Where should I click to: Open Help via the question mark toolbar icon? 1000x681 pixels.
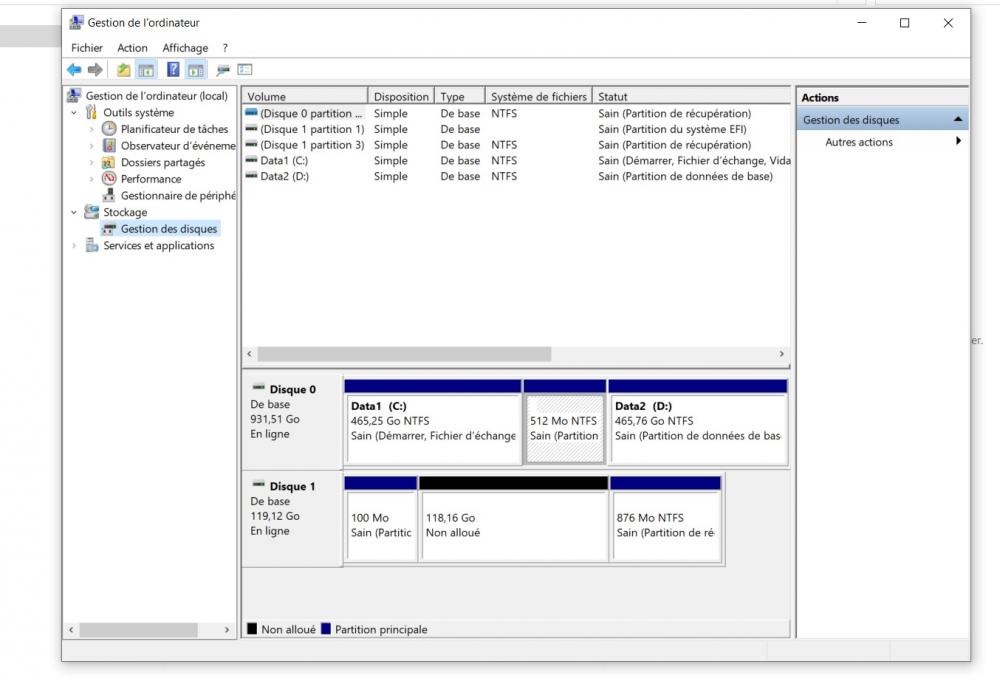(173, 69)
